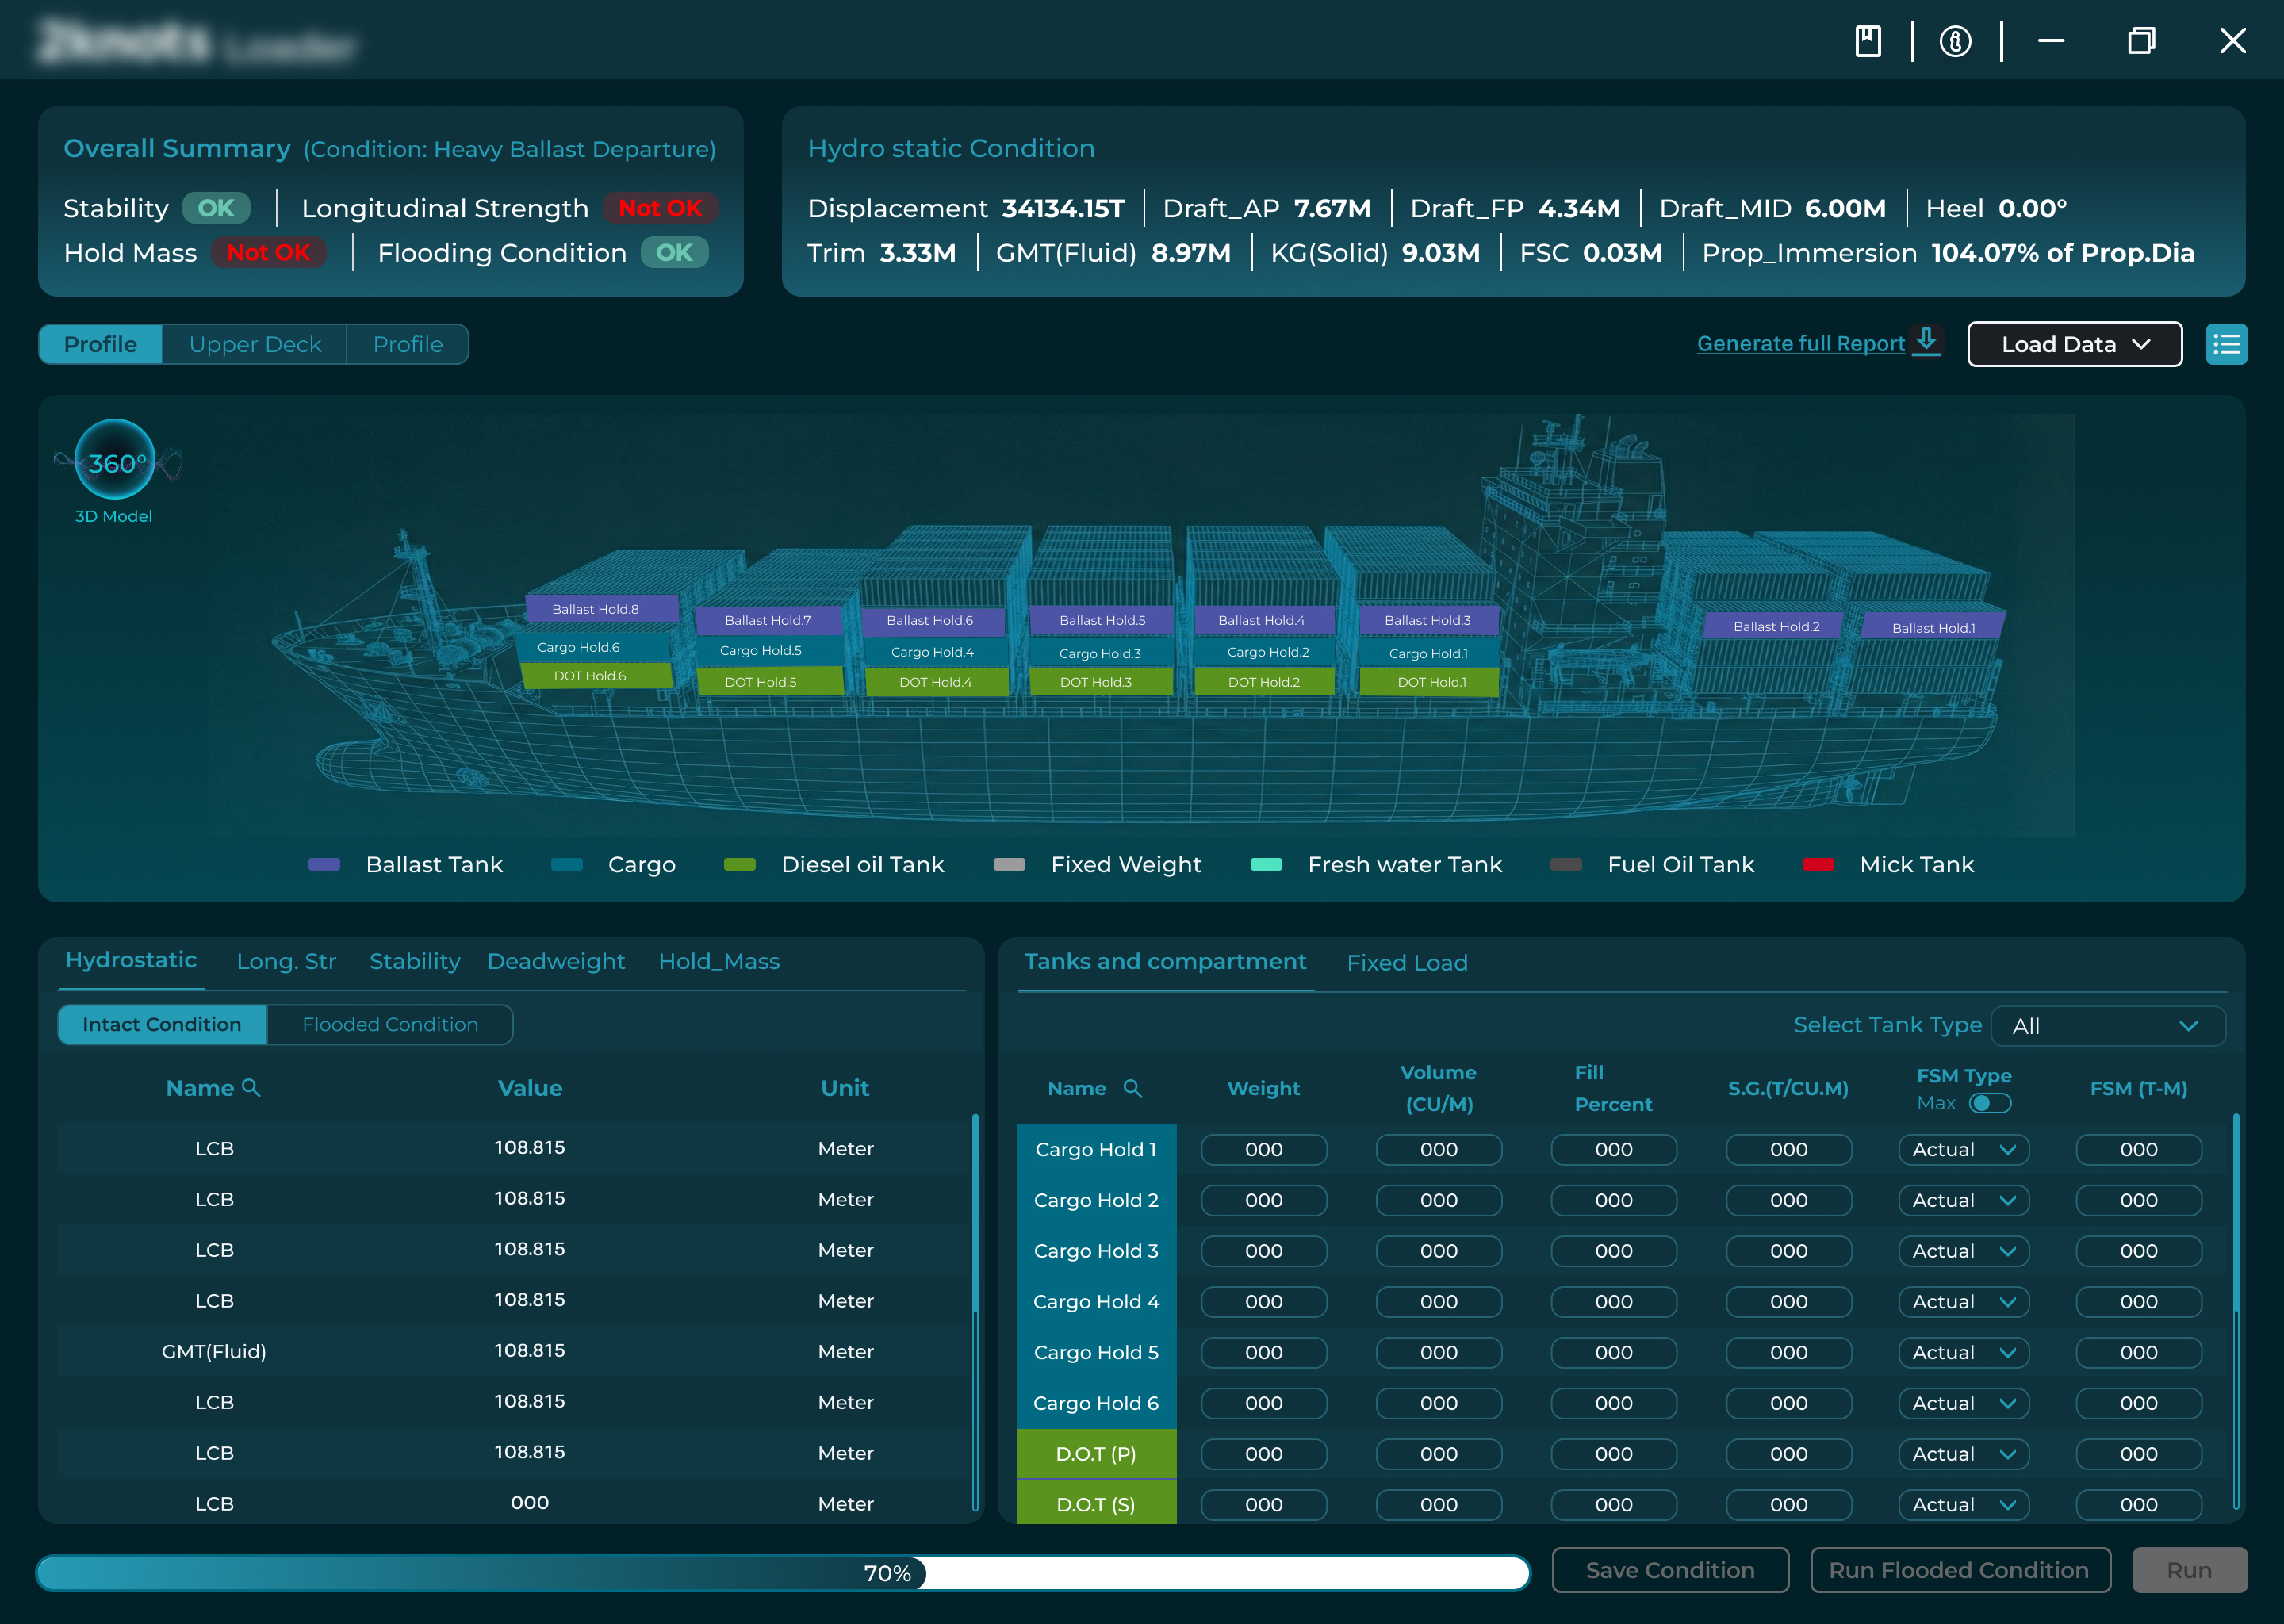Image resolution: width=2284 pixels, height=1624 pixels.
Task: Click the Save Condition button
Action: pos(1670,1569)
